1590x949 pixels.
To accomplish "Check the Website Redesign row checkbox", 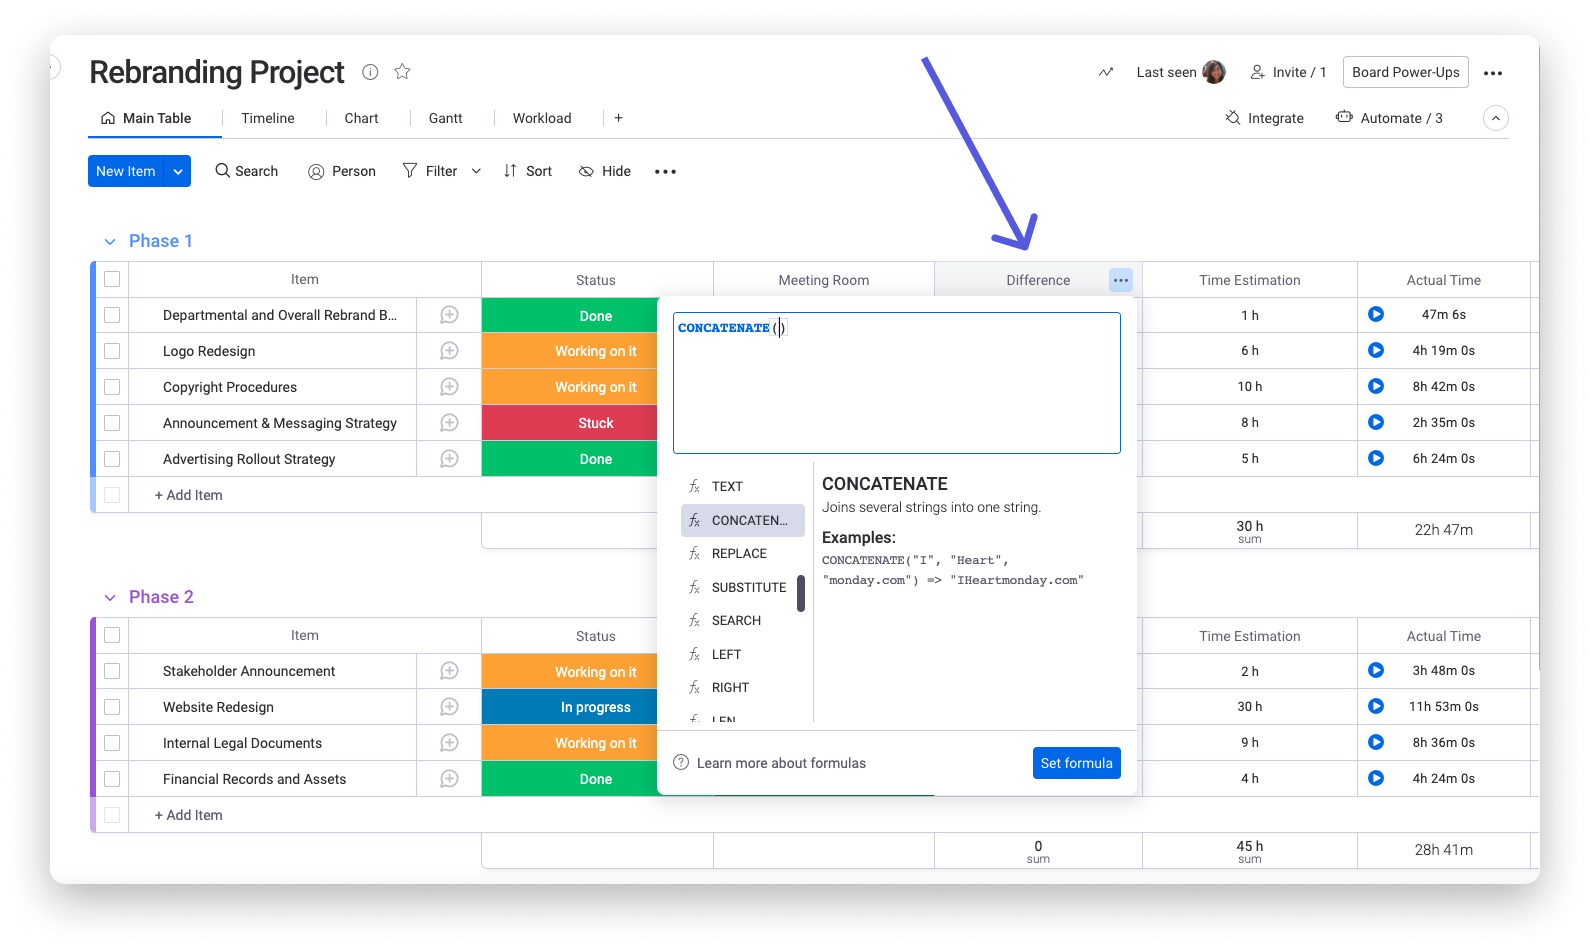I will pyautogui.click(x=112, y=707).
